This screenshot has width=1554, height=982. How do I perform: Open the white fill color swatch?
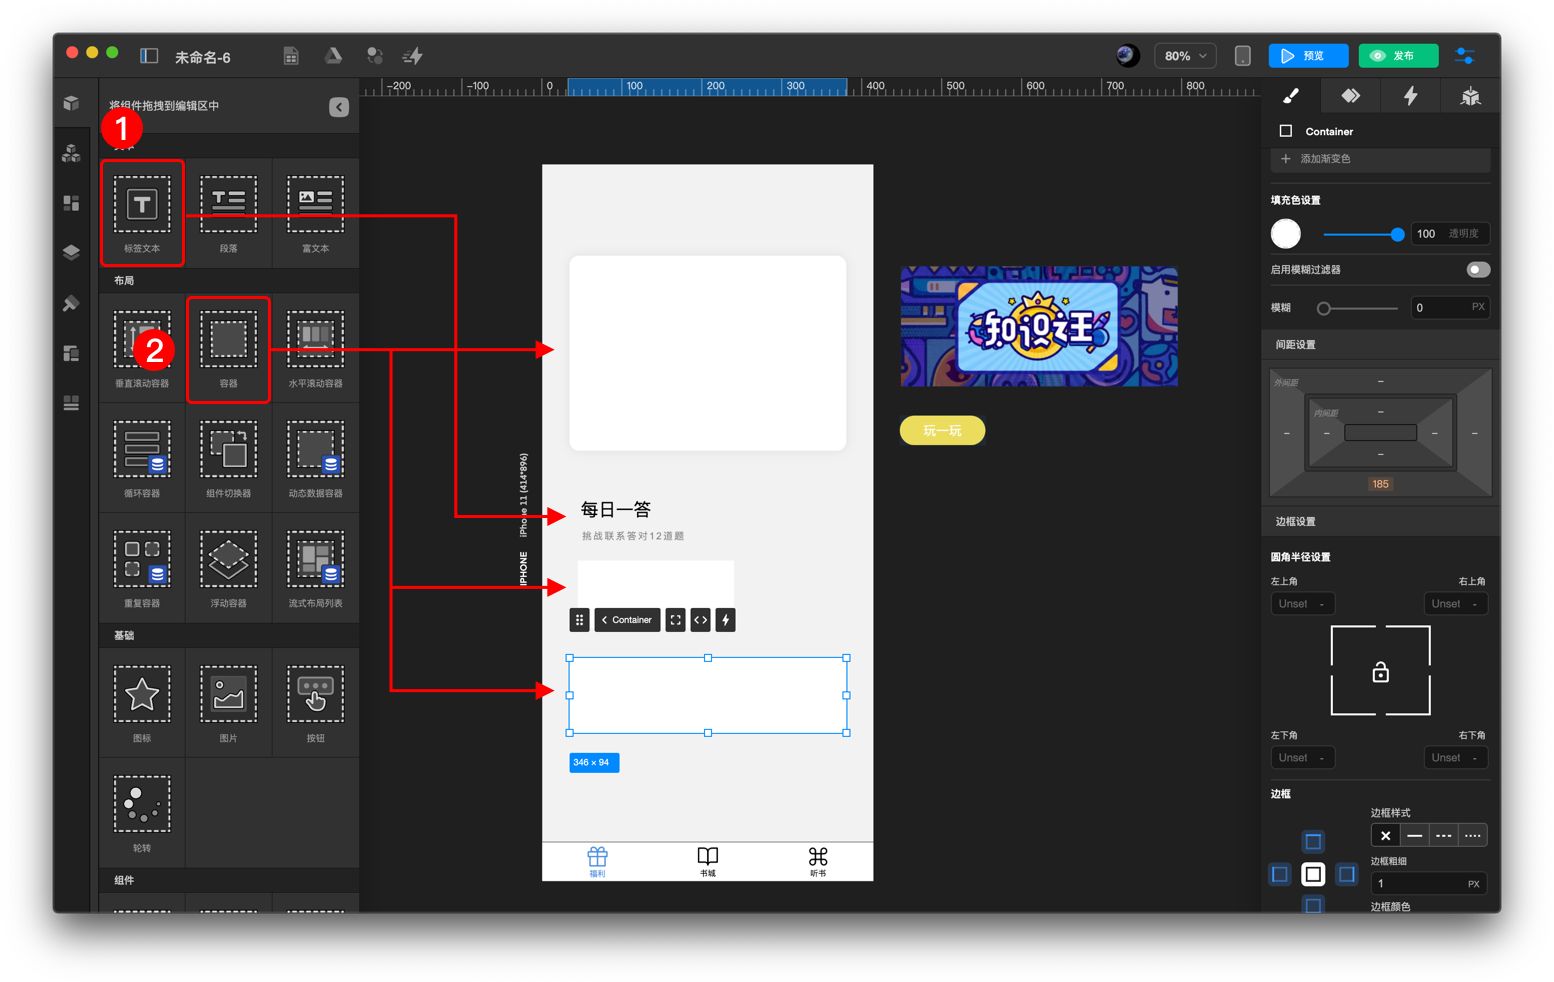click(1286, 234)
